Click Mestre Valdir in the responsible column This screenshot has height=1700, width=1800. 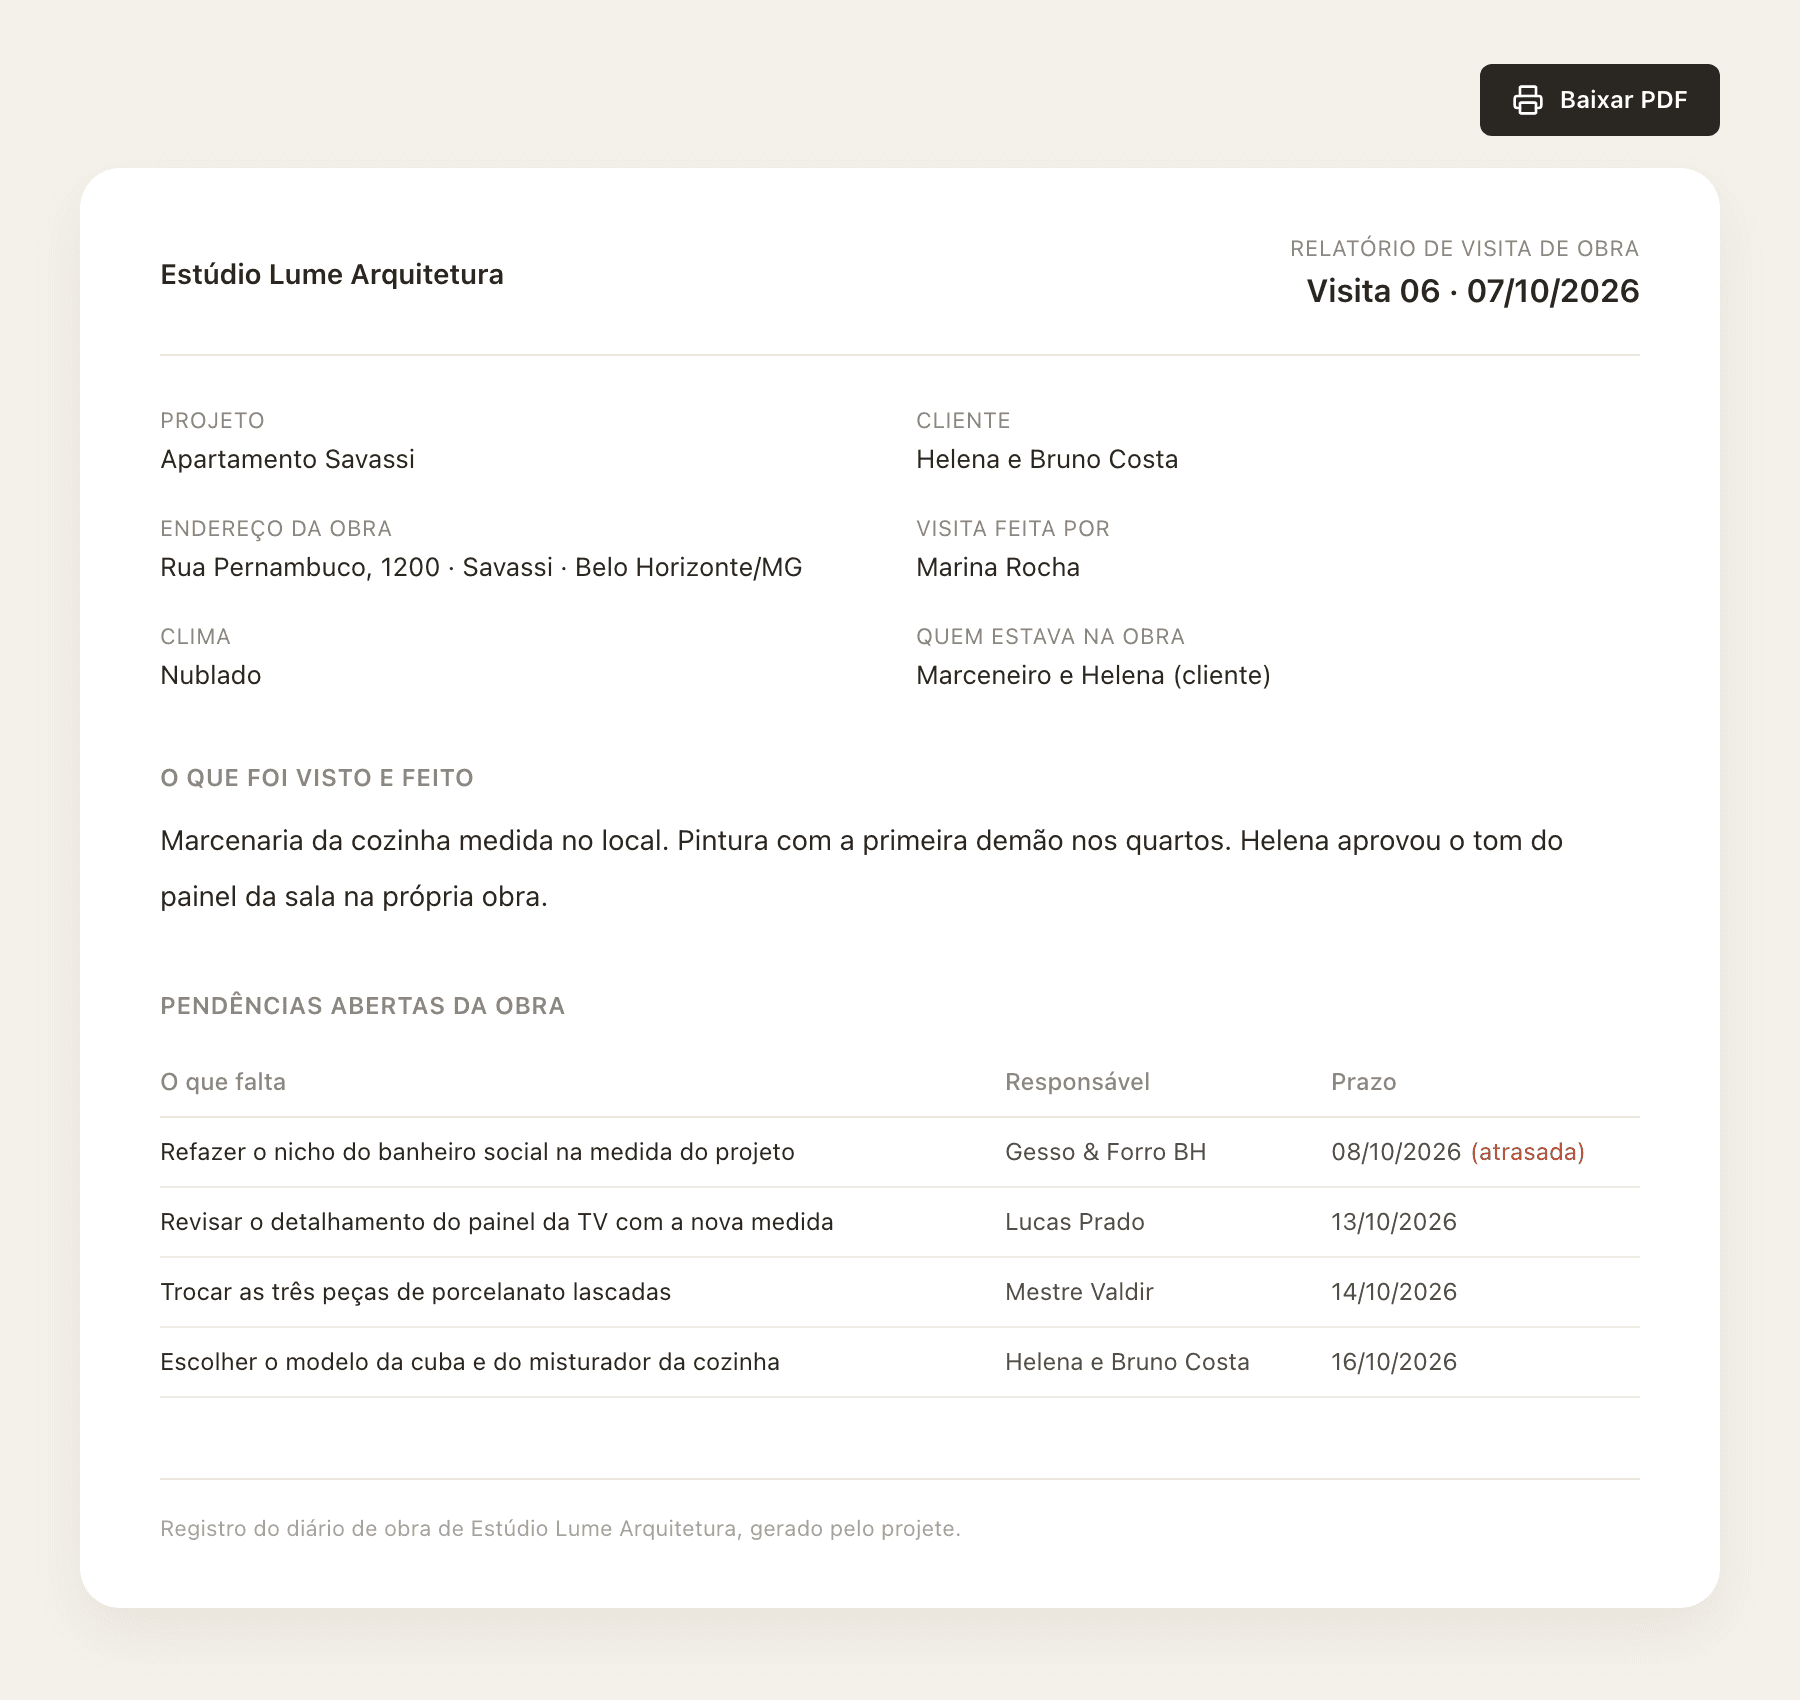coord(1079,1292)
